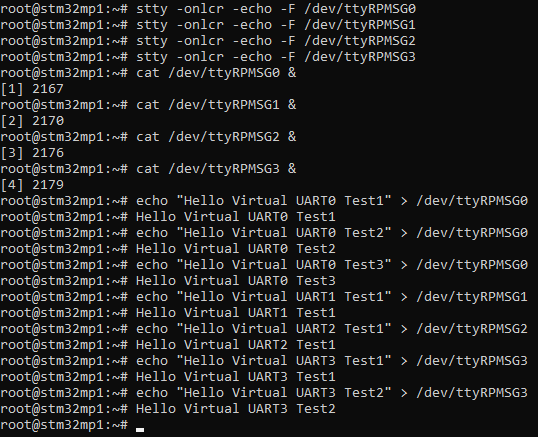The height and width of the screenshot is (437, 538).
Task: Click the first stty command for ttyRPMSG0
Action: (x=276, y=9)
